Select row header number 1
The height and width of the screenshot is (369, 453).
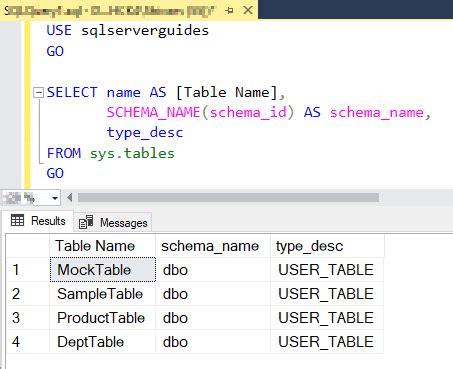point(28,270)
